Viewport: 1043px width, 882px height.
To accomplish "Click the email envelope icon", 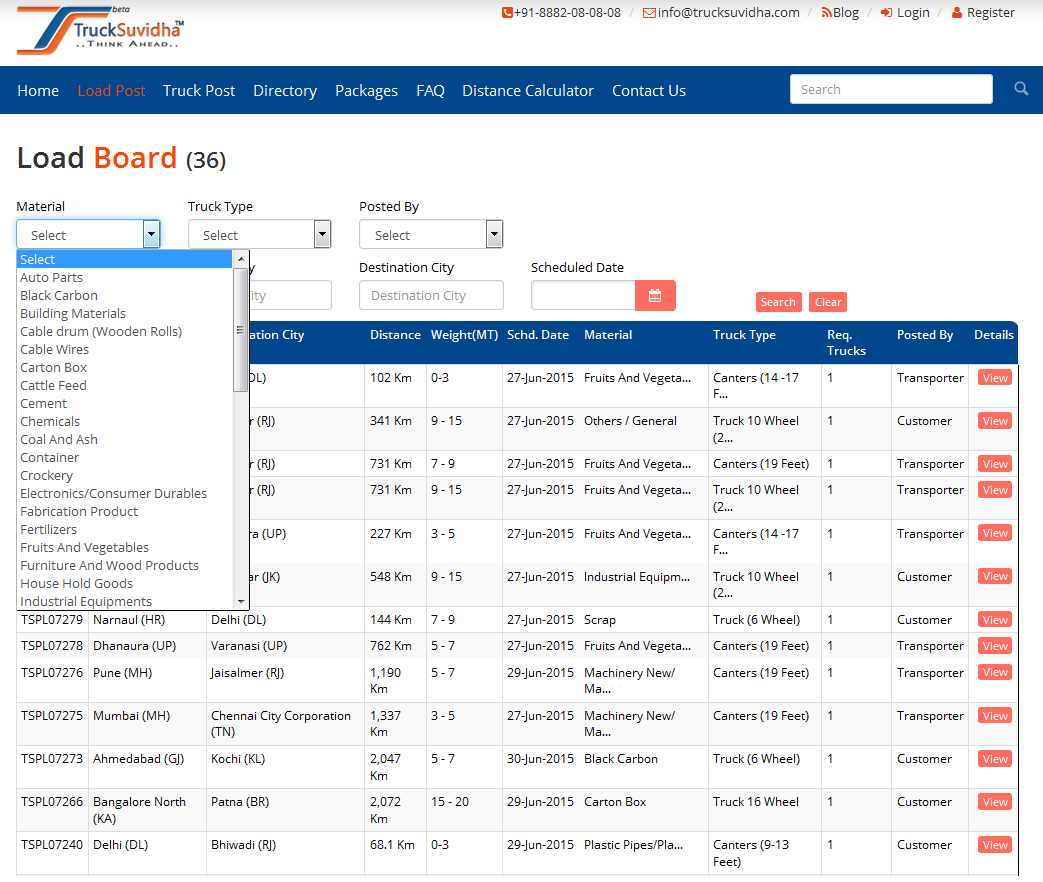I will [649, 13].
